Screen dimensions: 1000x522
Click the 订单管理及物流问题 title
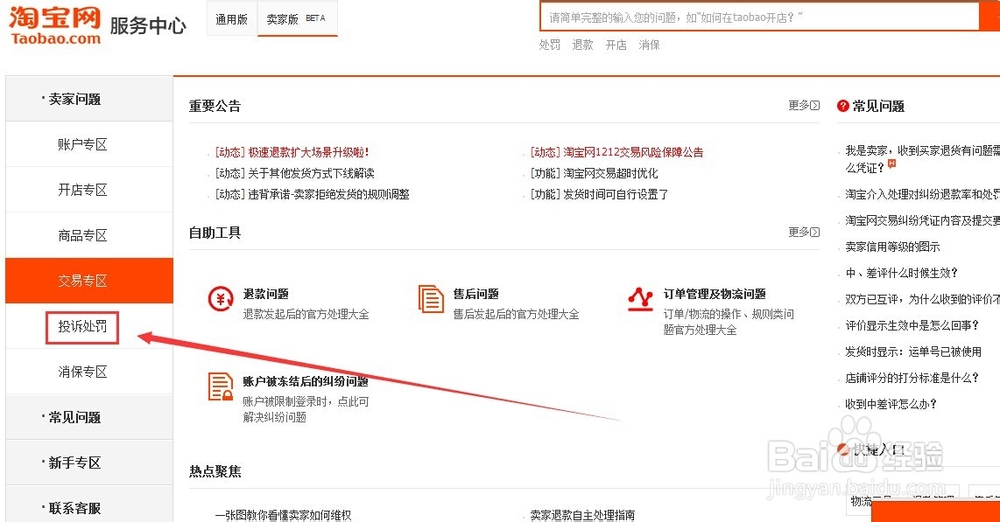[x=714, y=294]
